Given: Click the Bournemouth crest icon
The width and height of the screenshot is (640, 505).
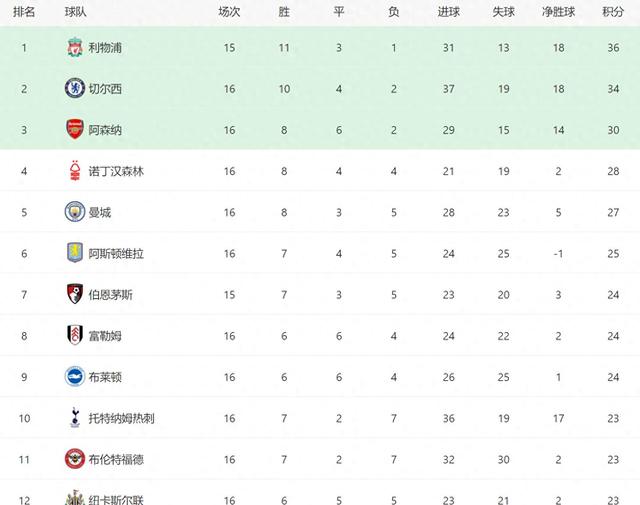Looking at the screenshot, I should tap(75, 294).
